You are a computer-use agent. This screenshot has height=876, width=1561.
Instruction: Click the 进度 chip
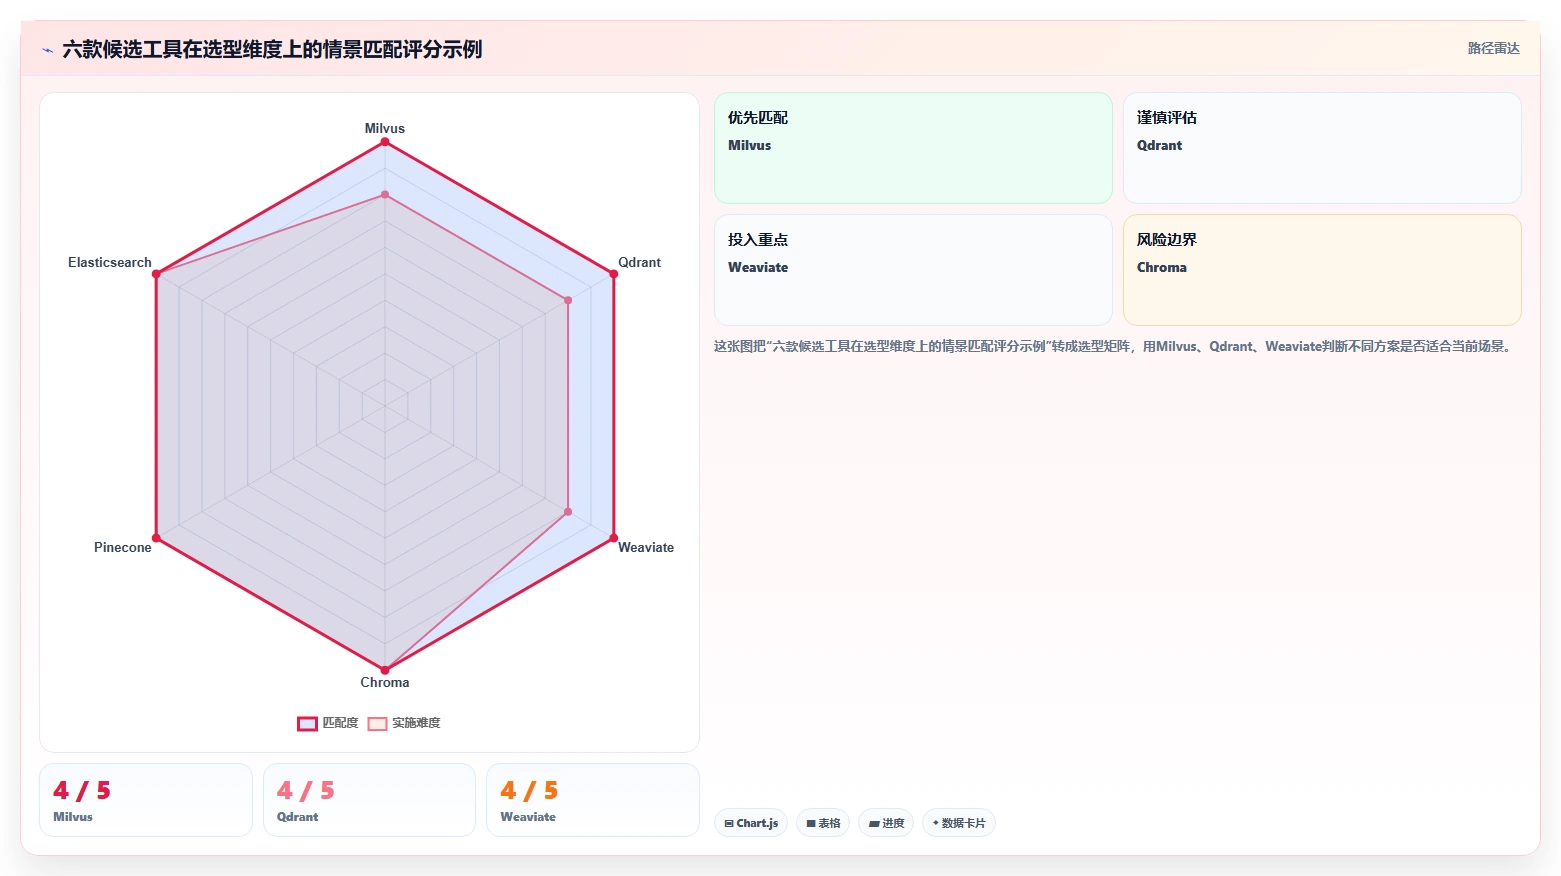point(886,823)
